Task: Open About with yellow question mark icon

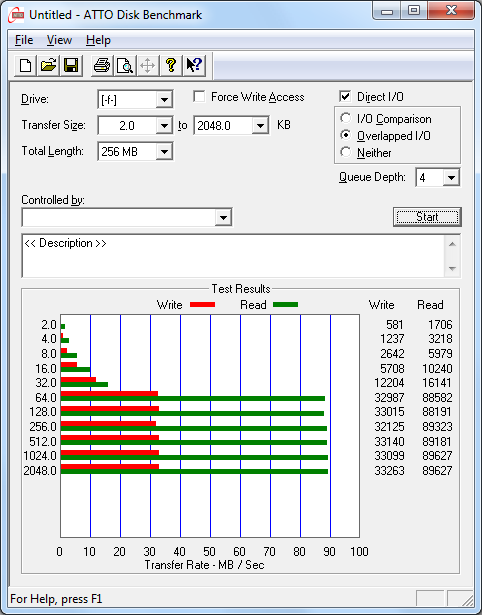Action: (171, 65)
